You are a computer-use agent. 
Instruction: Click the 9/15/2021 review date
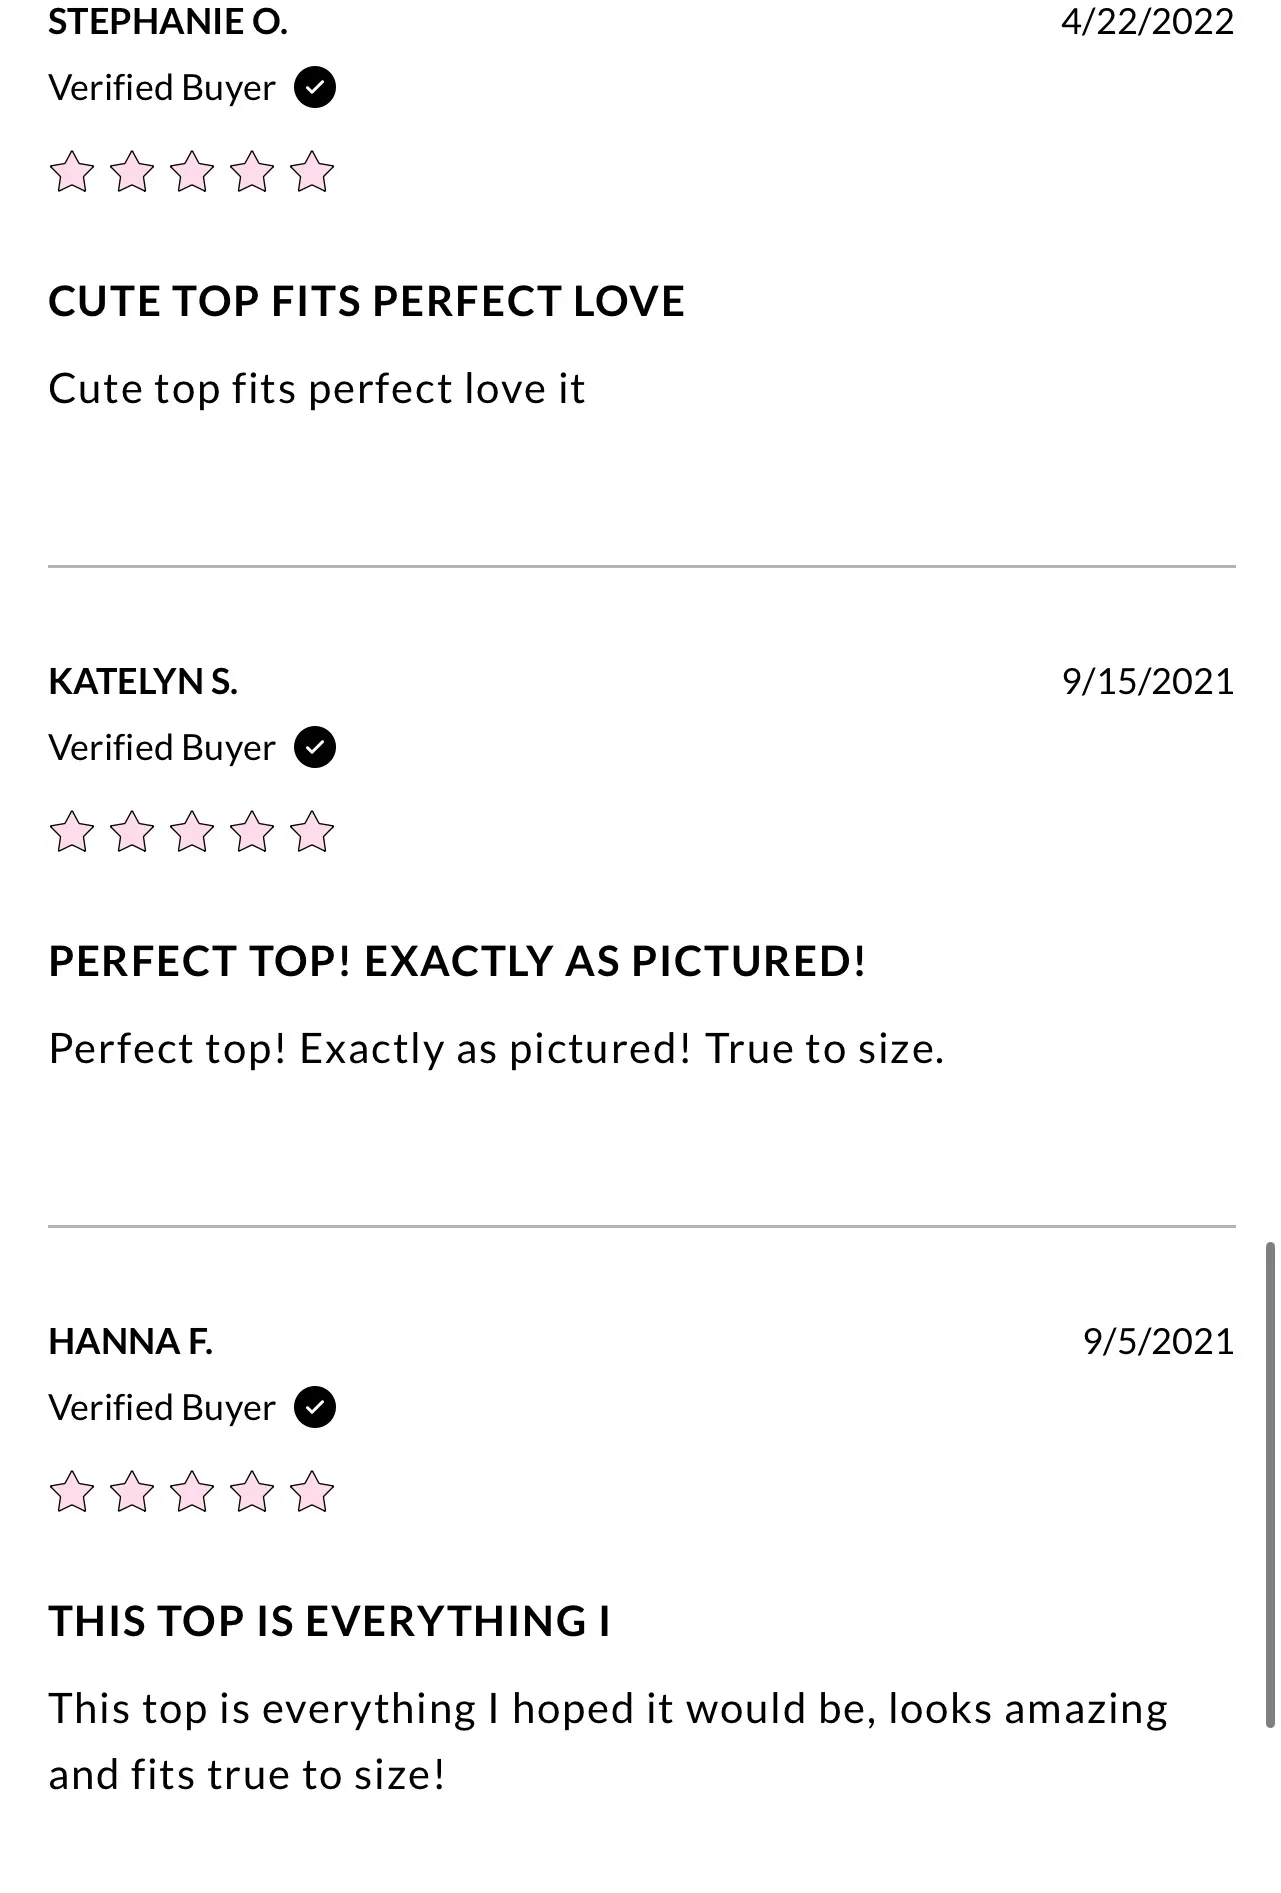point(1148,682)
